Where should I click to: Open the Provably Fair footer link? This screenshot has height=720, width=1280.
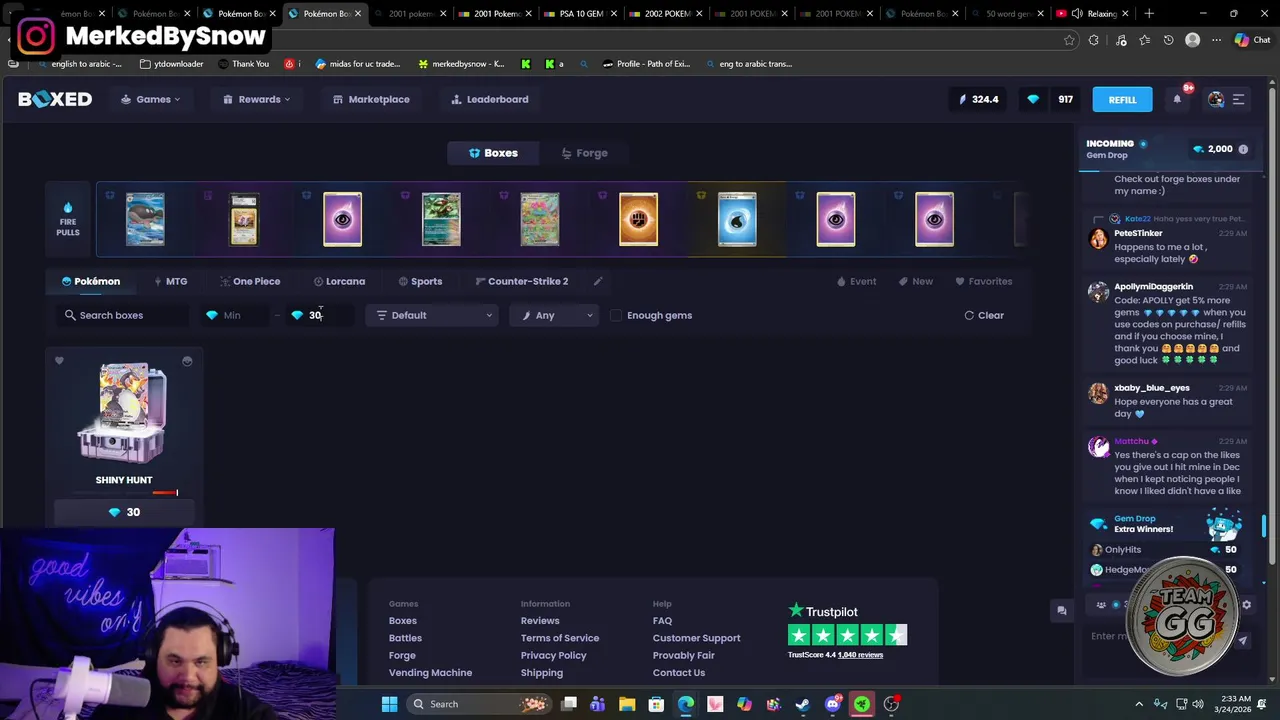pos(683,655)
